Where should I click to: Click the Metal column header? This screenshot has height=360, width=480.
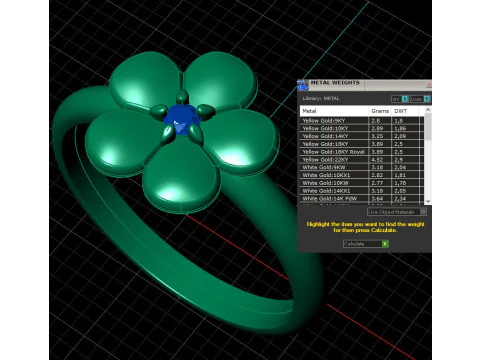(x=334, y=111)
